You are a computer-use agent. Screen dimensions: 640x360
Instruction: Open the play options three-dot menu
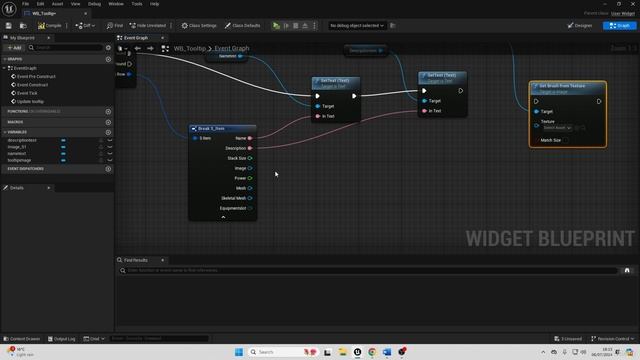point(314,26)
